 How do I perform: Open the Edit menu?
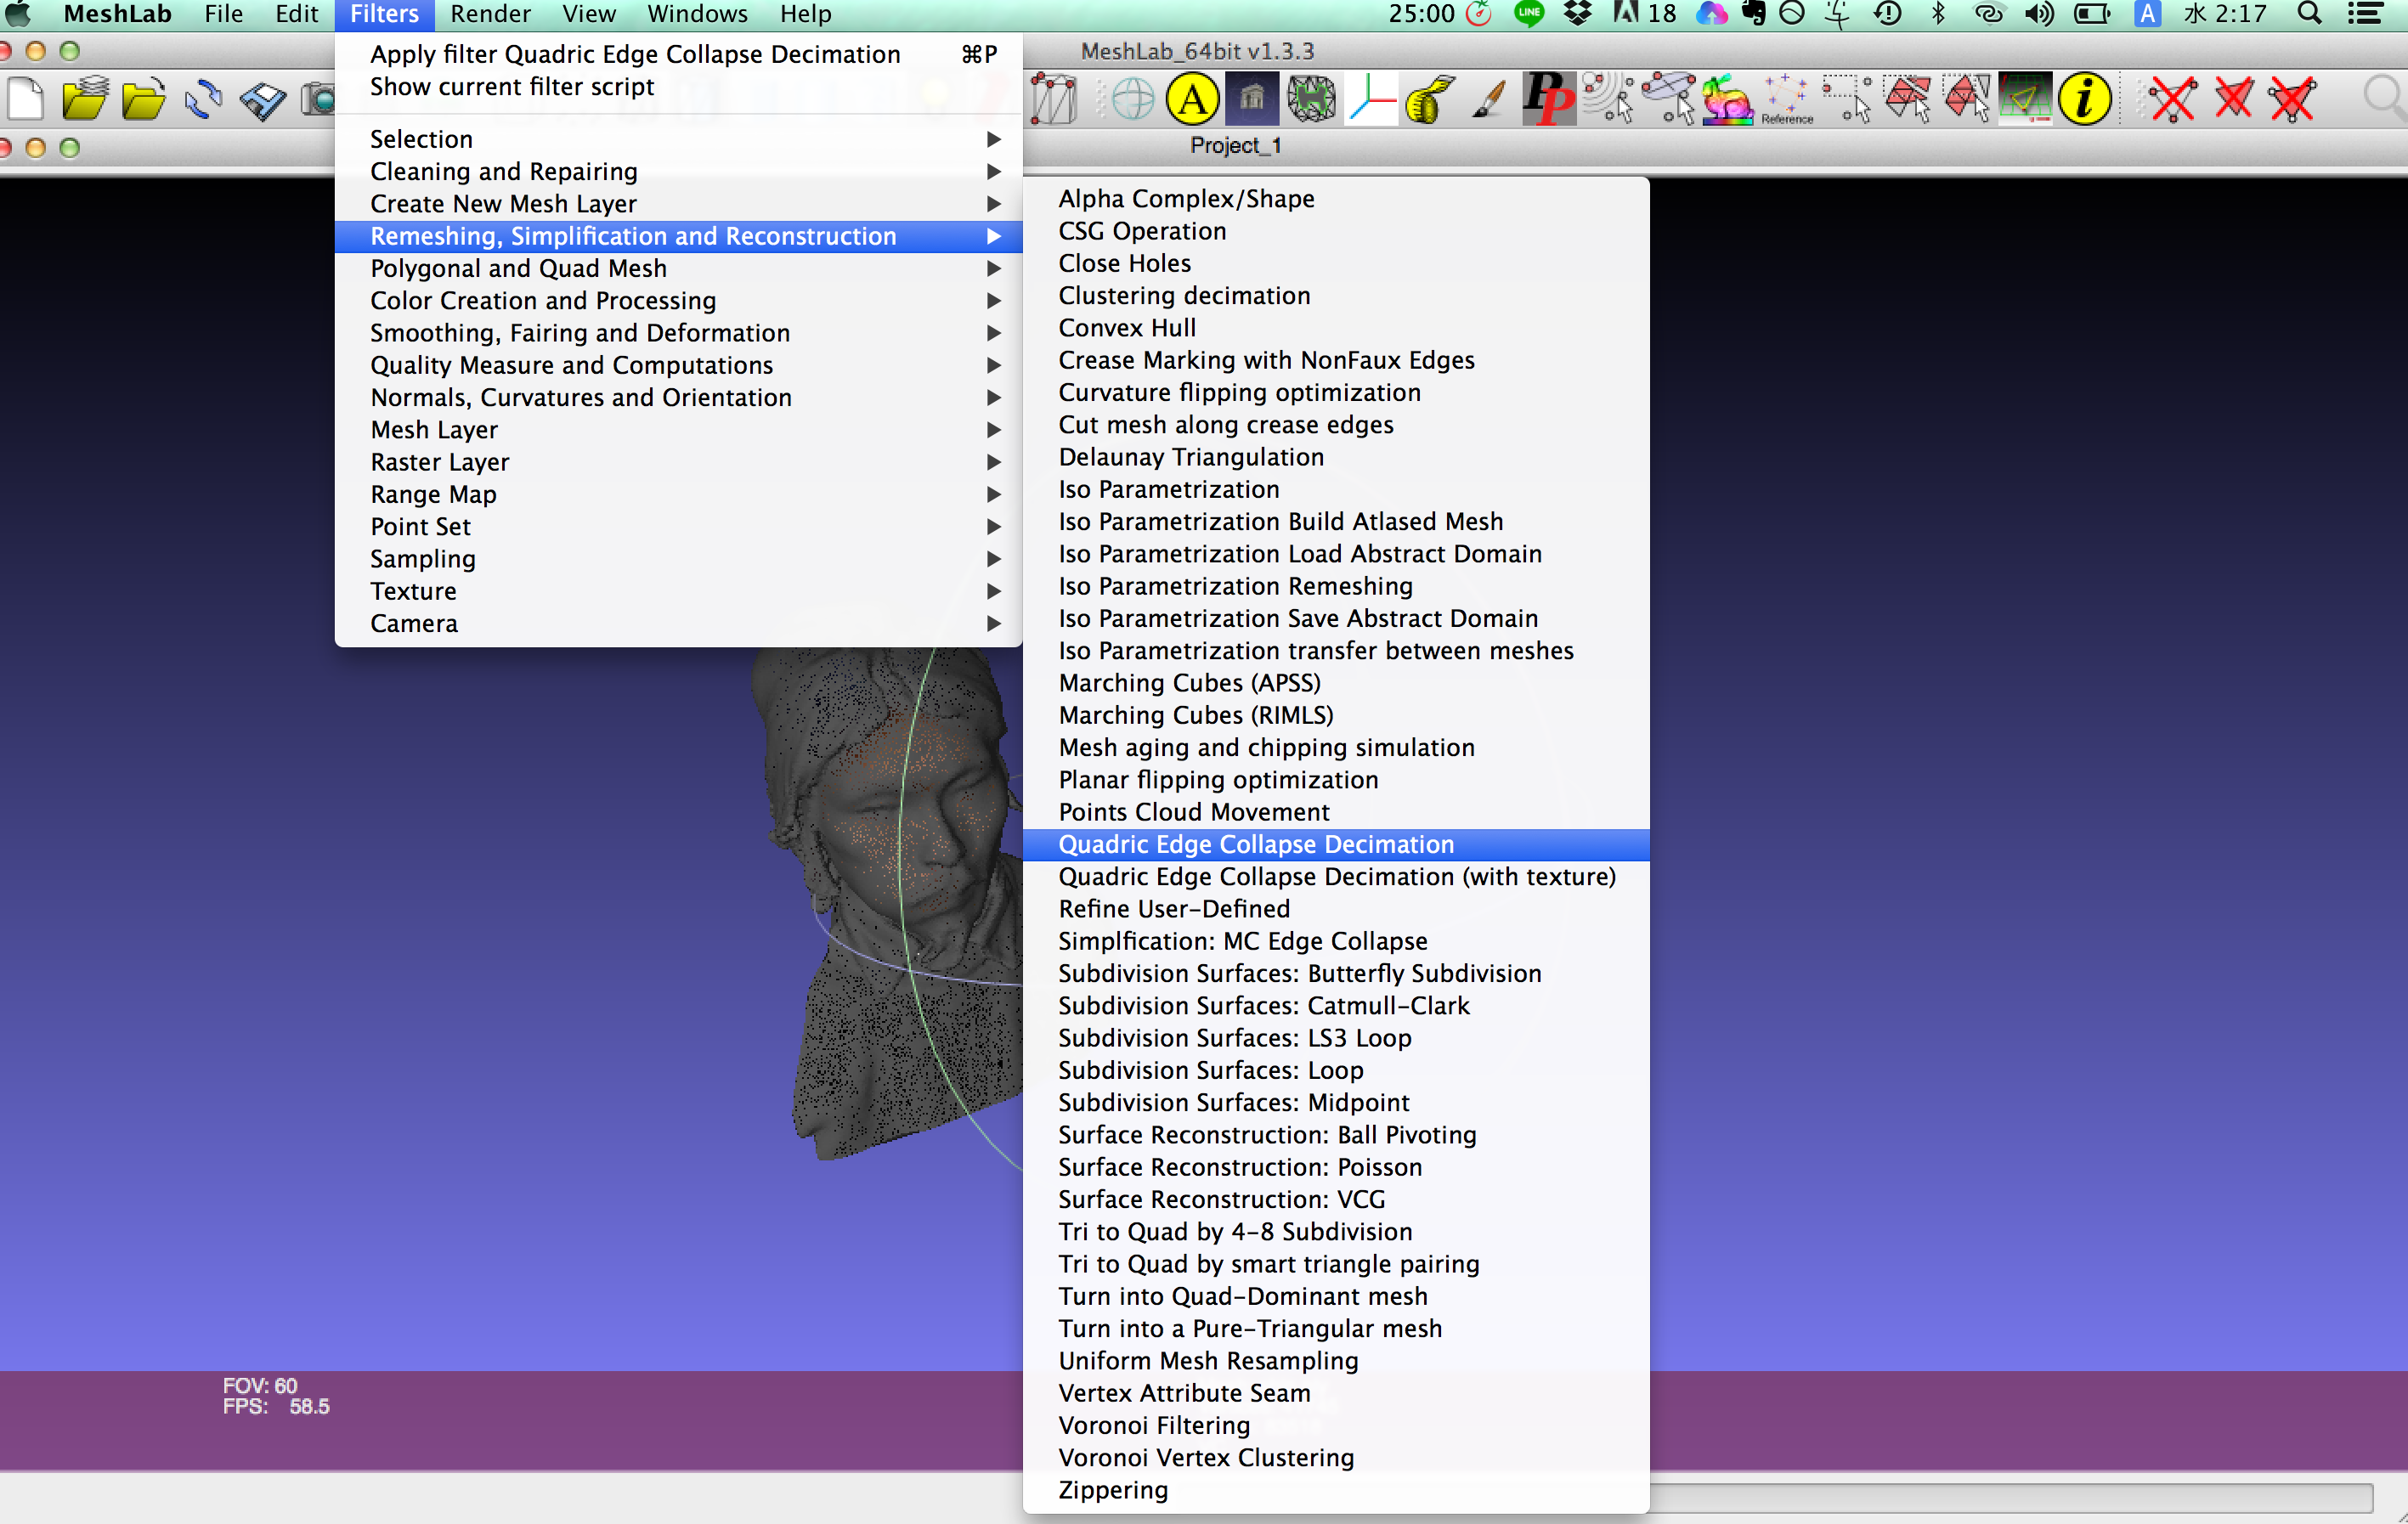coord(296,14)
